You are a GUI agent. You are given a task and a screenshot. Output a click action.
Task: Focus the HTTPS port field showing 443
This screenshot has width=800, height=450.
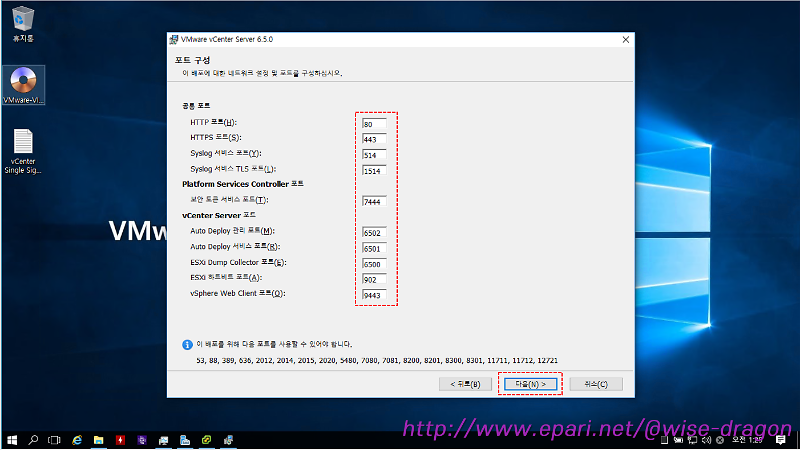tap(374, 139)
